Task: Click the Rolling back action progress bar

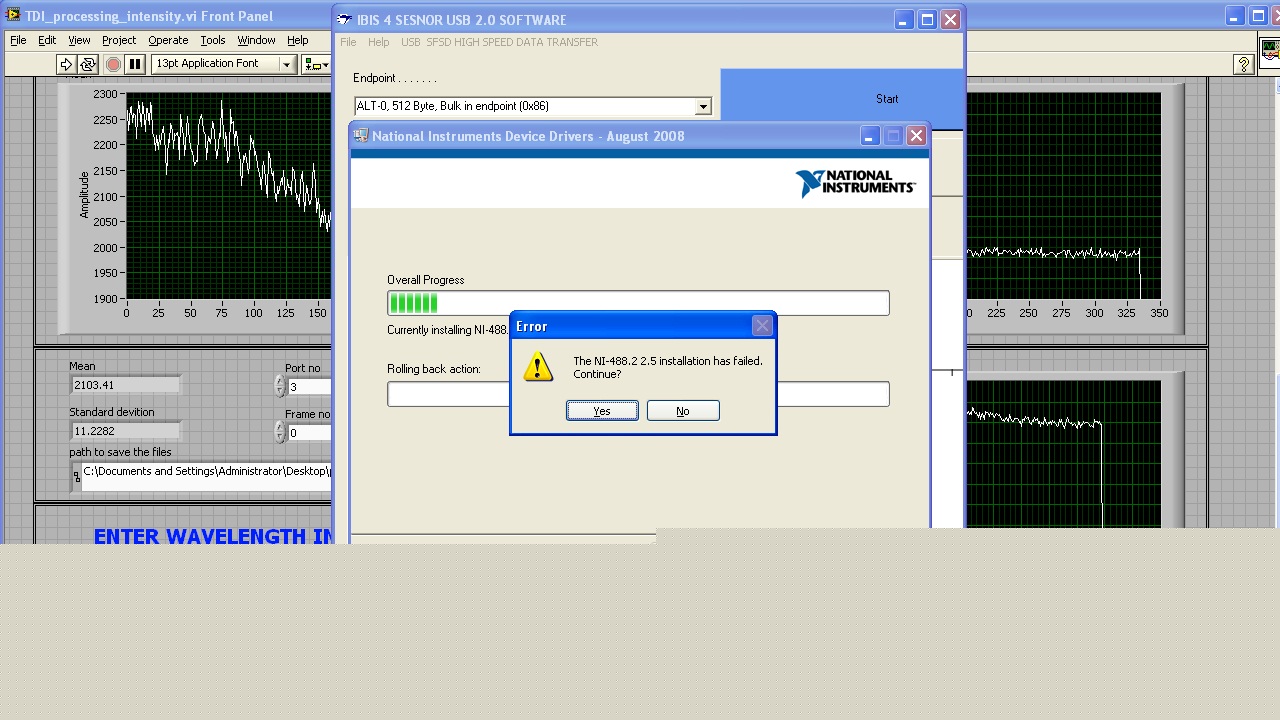Action: tap(638, 394)
